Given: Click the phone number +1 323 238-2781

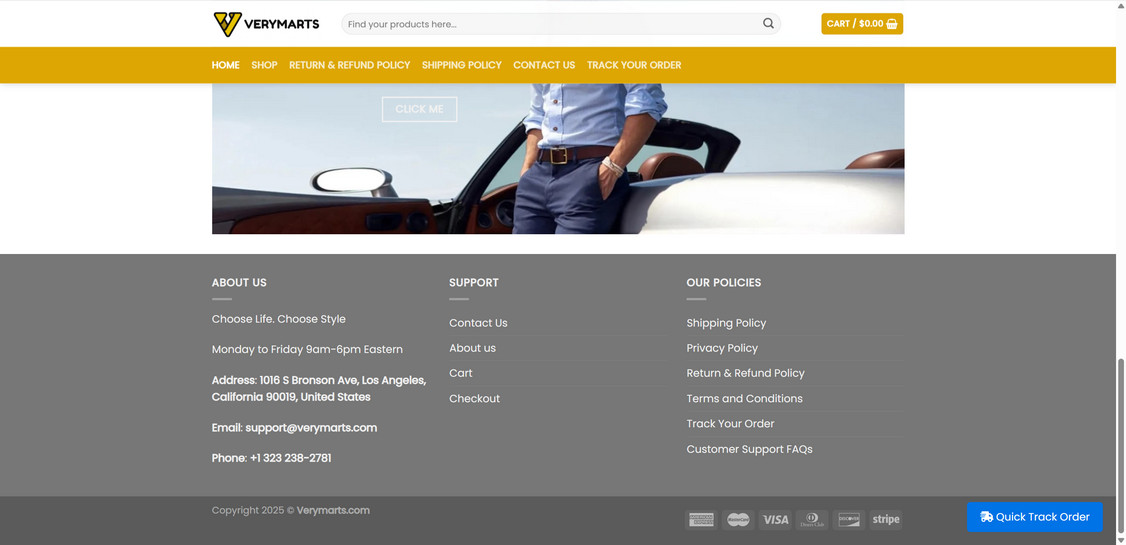Looking at the screenshot, I should click(x=291, y=458).
